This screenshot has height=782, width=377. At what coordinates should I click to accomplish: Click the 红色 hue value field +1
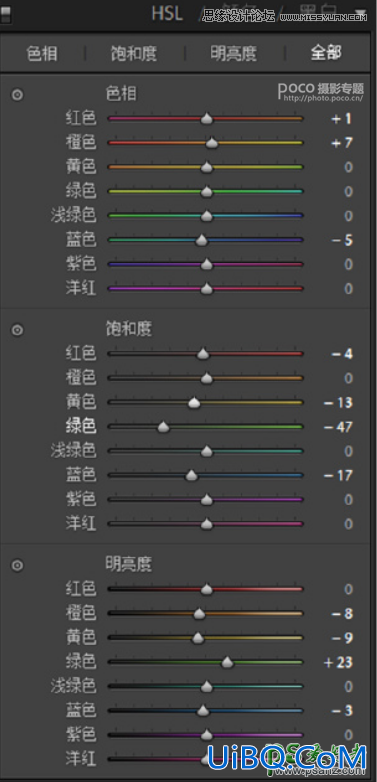340,119
